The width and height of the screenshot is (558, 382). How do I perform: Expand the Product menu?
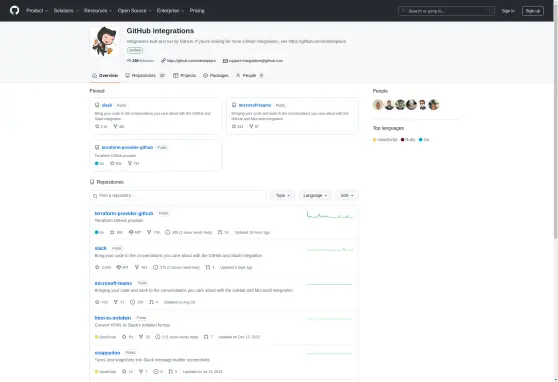point(37,11)
